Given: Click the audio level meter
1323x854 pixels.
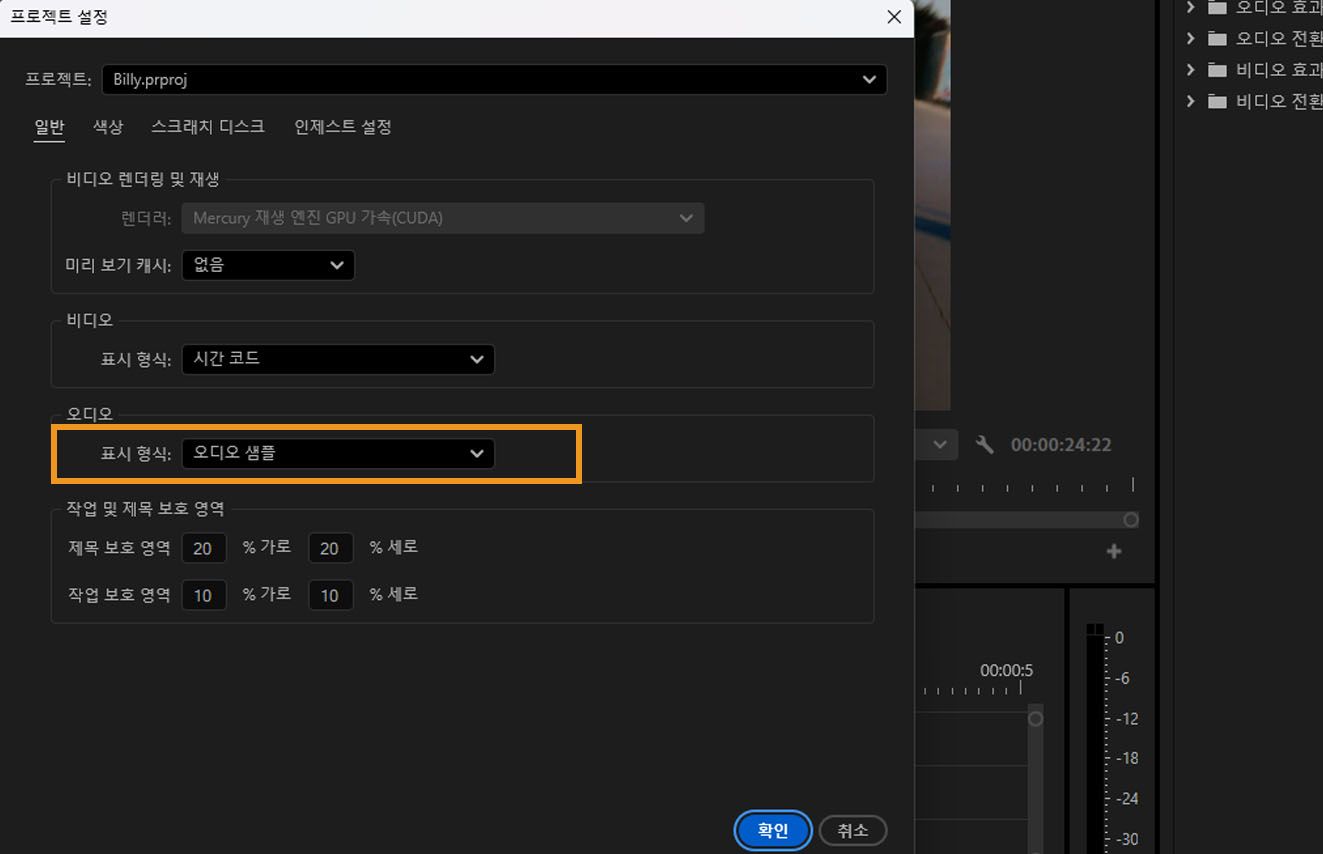Looking at the screenshot, I should click(1095, 738).
